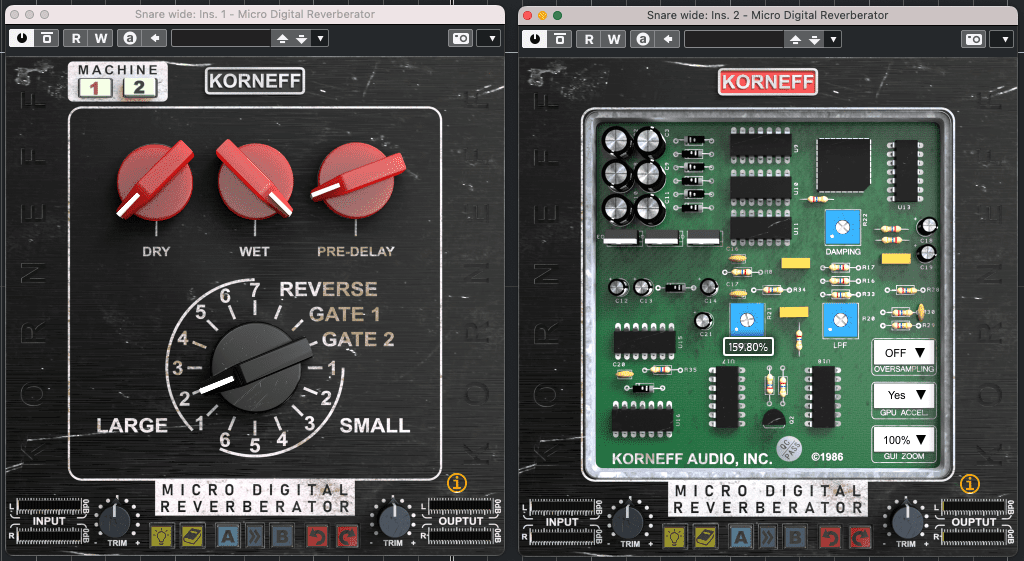Image resolution: width=1024 pixels, height=561 pixels.
Task: Click yellow lightbulb hints icon in Ins. 1
Action: [x=161, y=536]
